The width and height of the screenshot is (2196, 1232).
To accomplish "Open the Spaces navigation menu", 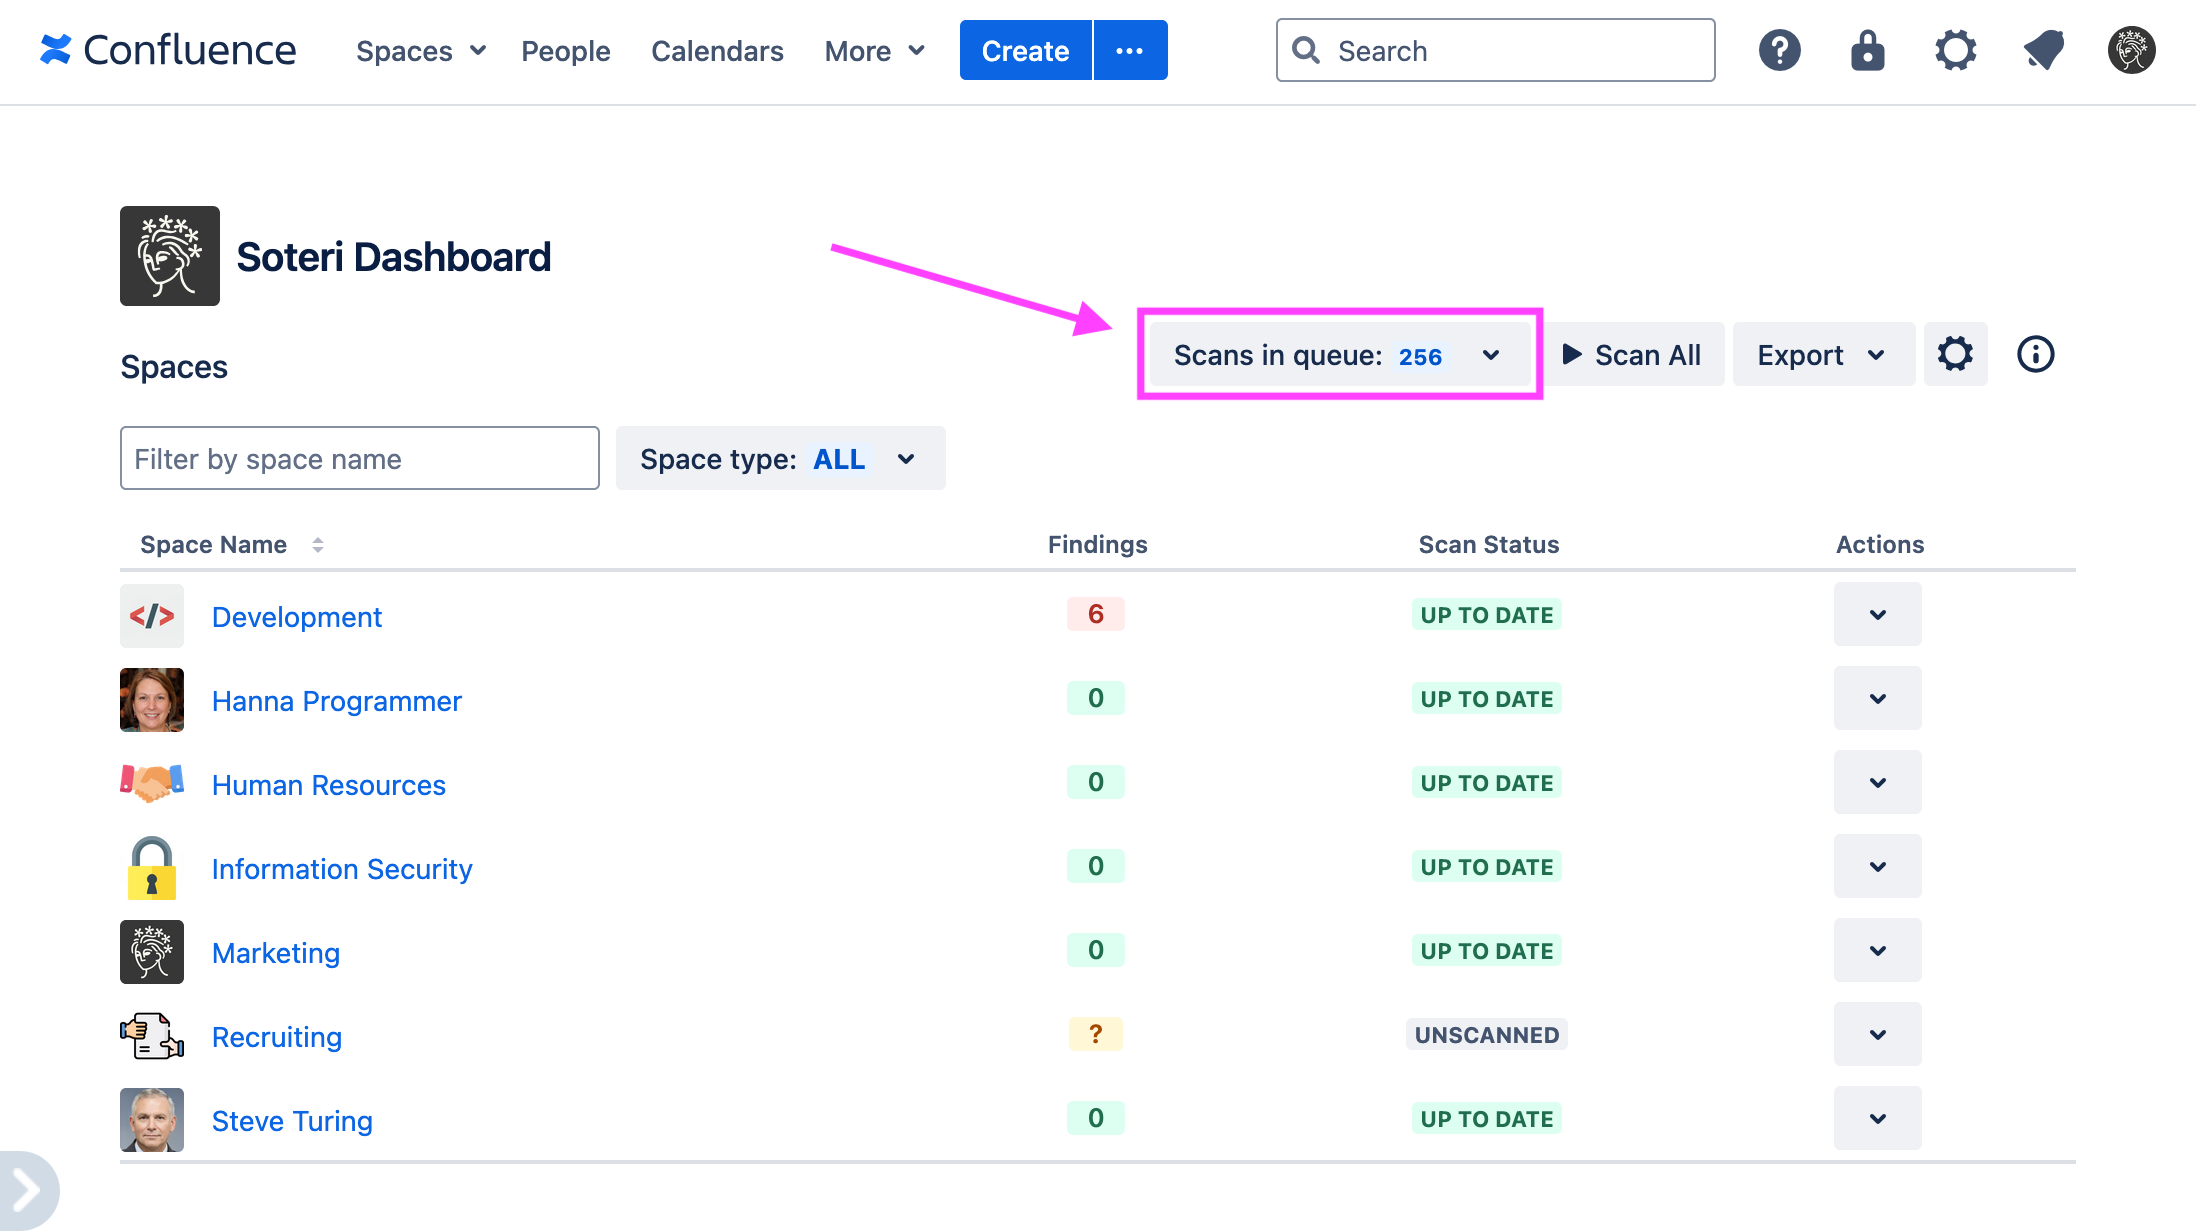I will (419, 50).
